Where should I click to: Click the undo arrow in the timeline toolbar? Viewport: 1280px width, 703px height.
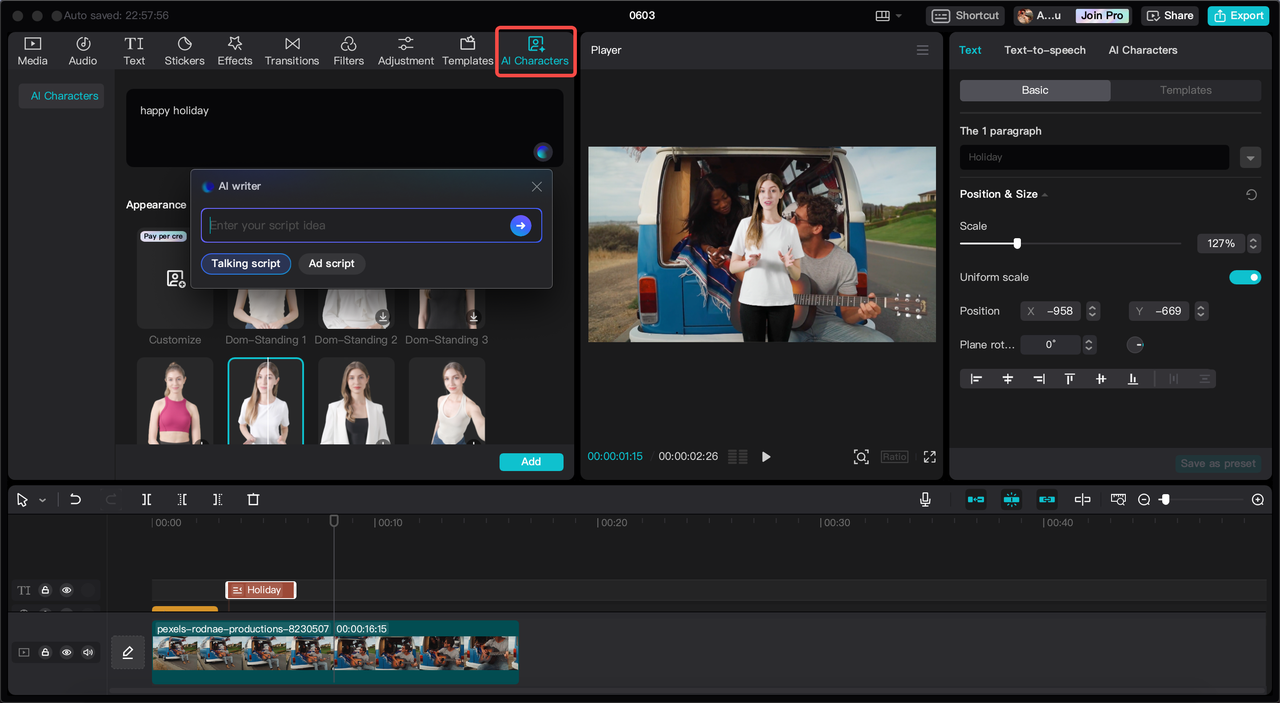75,499
